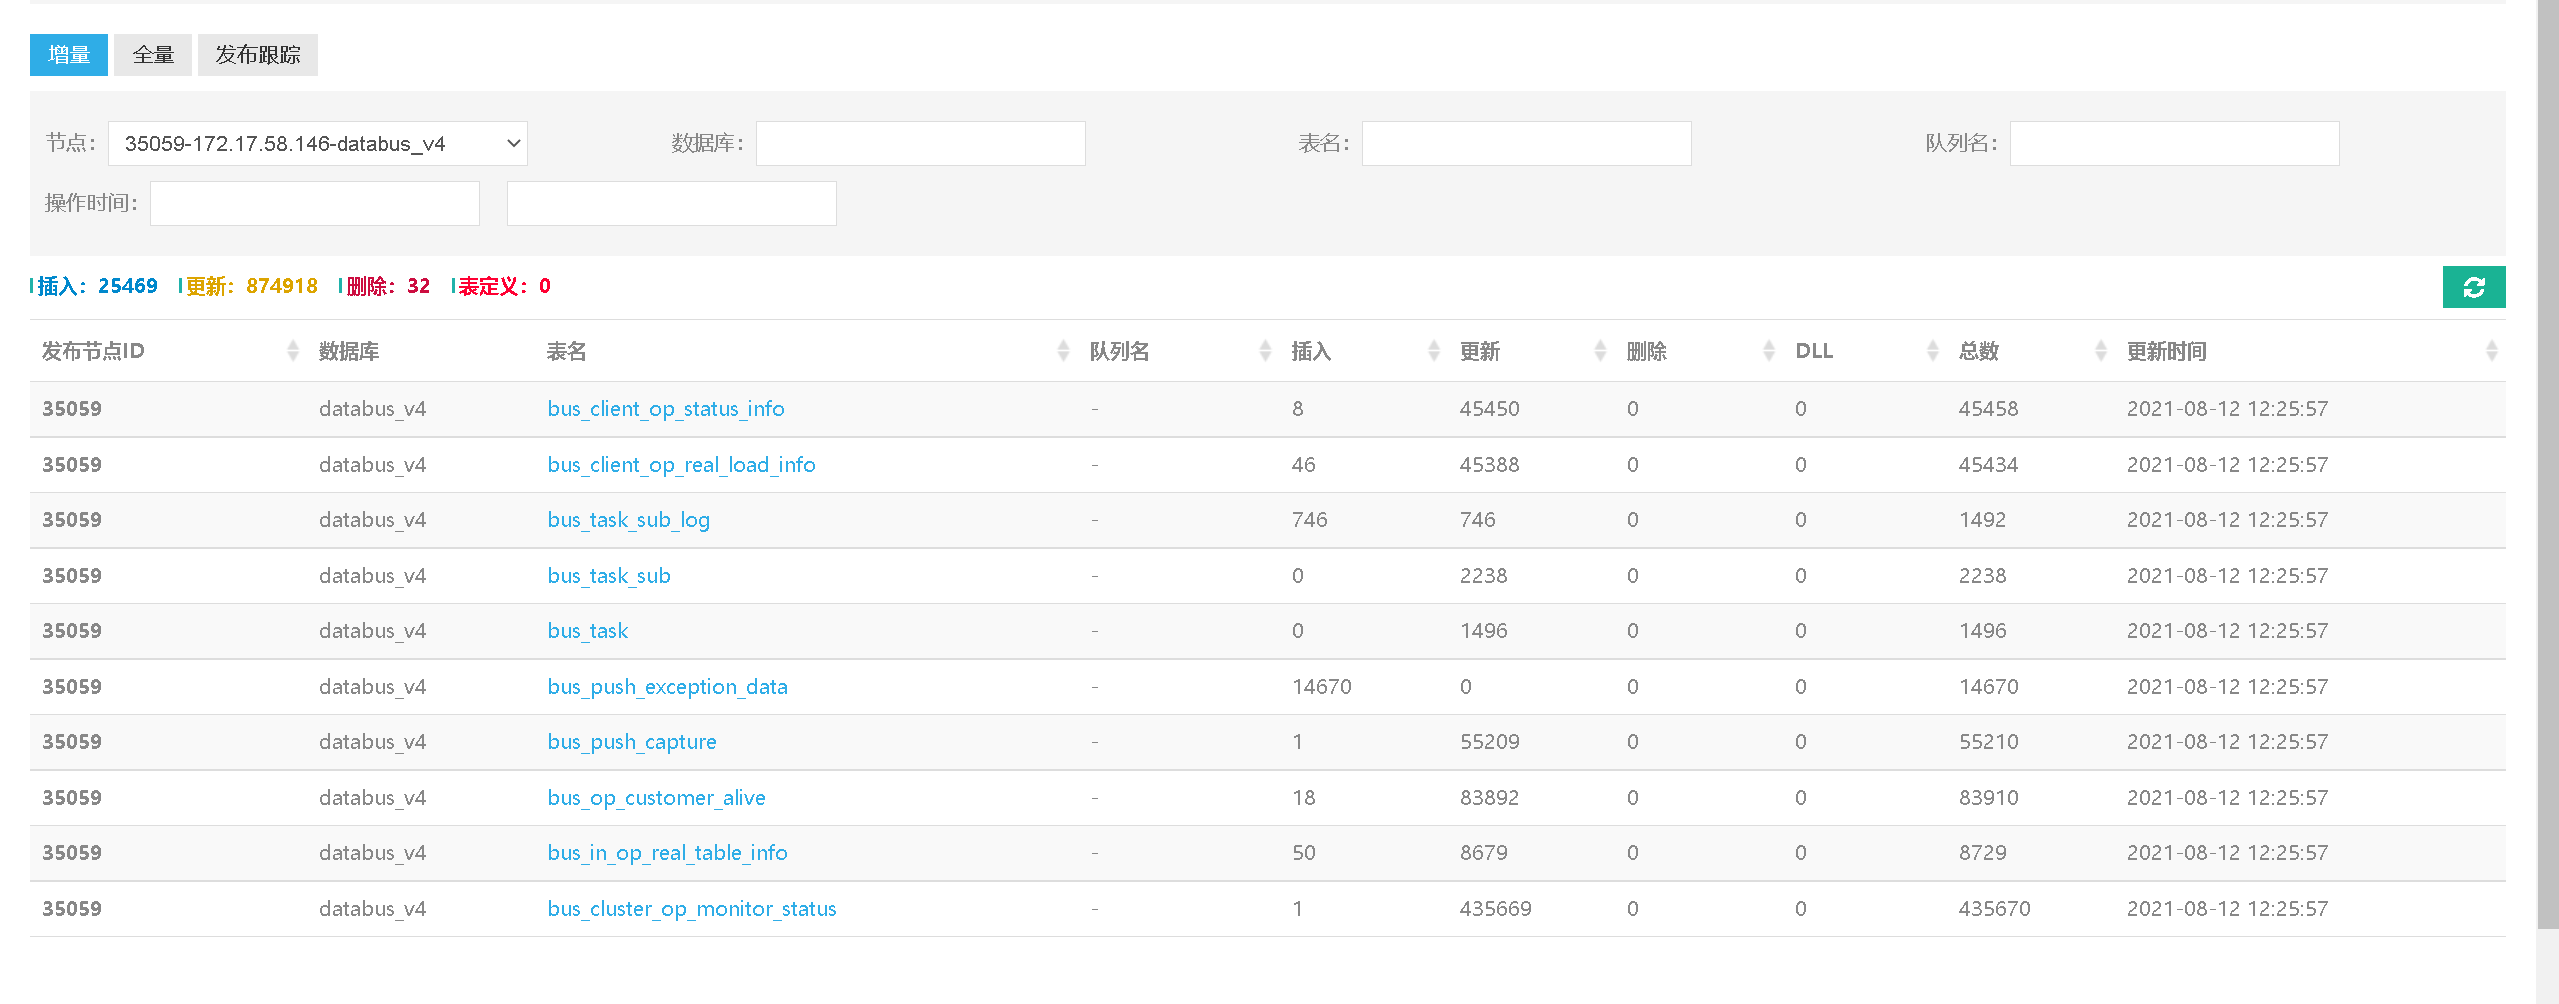Focus the 数据库 input field
This screenshot has height=1004, width=2559.
tap(920, 144)
